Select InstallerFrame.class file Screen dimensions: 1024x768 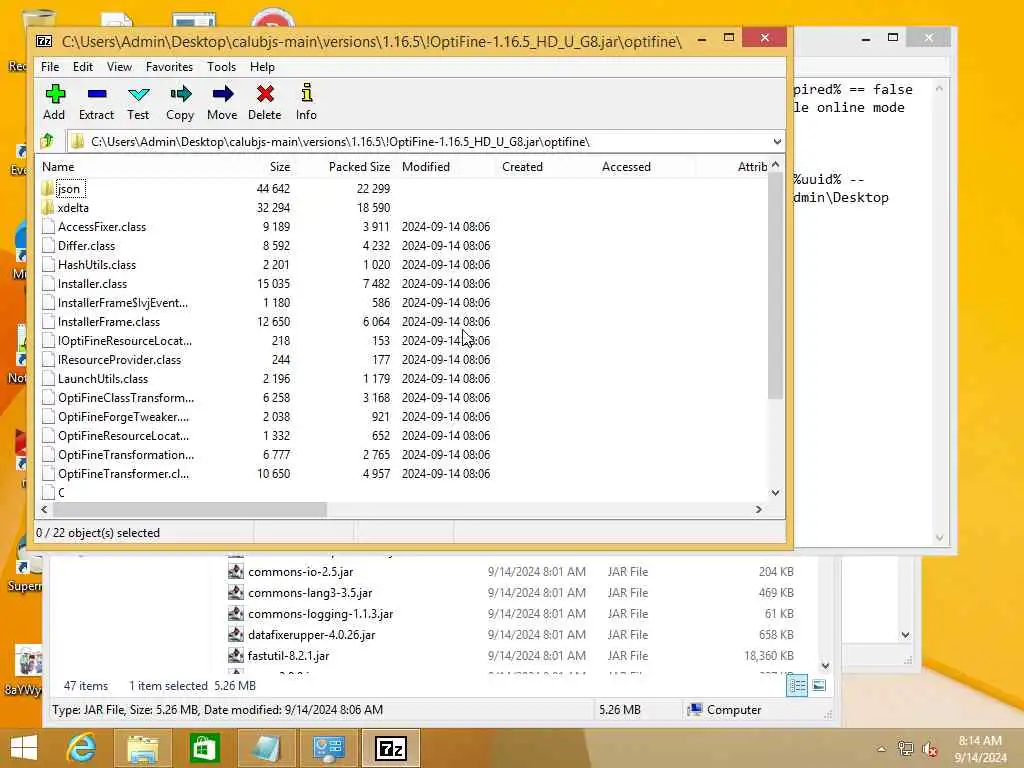(x=108, y=322)
